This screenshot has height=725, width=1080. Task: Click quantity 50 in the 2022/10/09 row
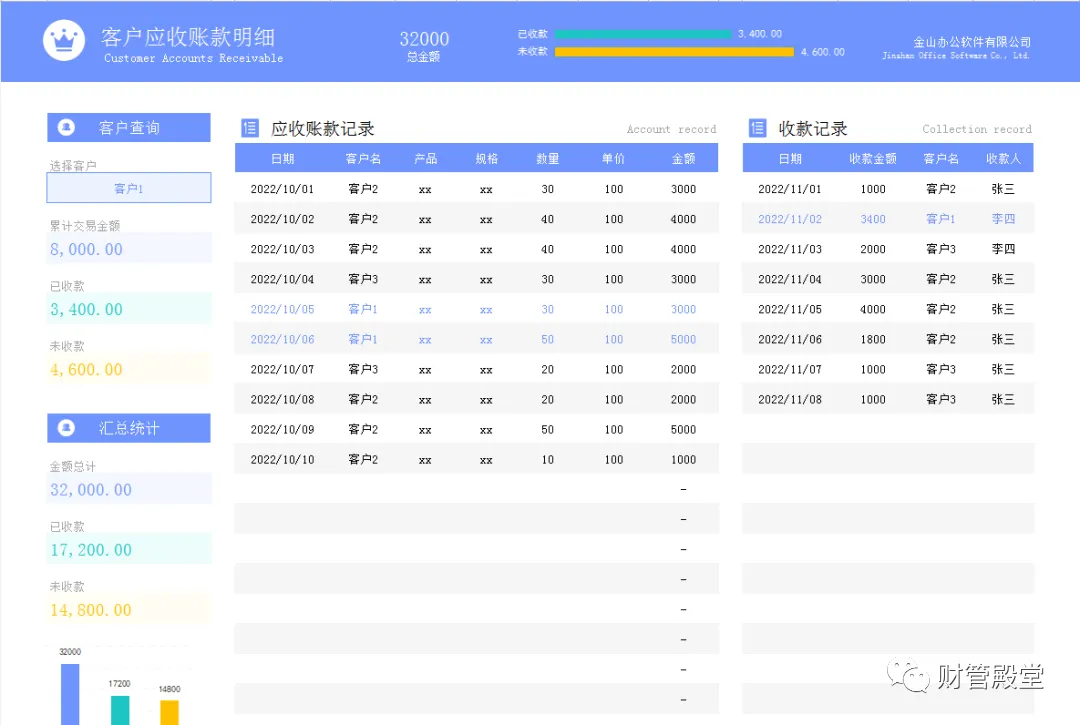point(548,429)
